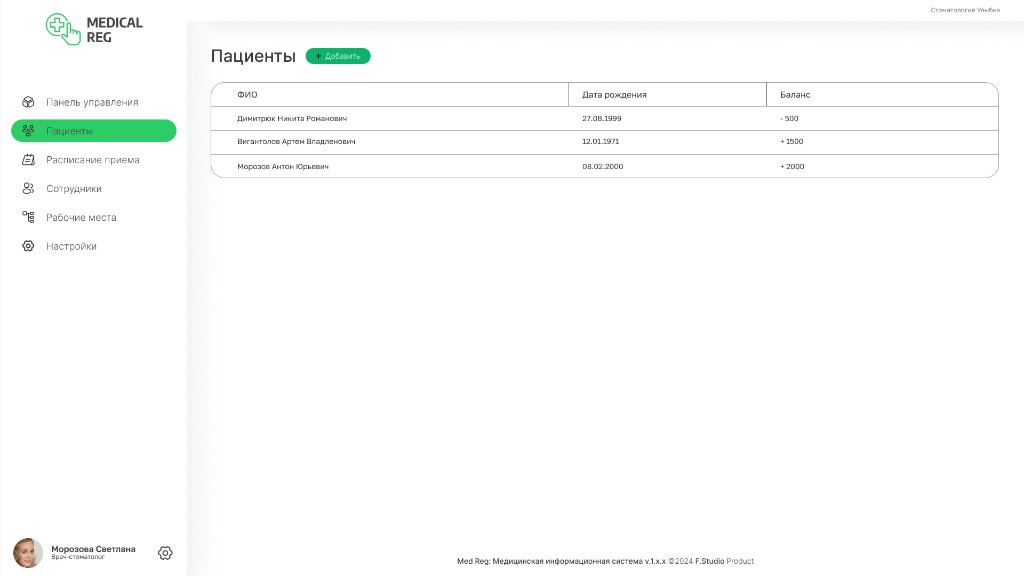The image size is (1024, 576).
Task: Click the Пациенты page heading
Action: [253, 56]
